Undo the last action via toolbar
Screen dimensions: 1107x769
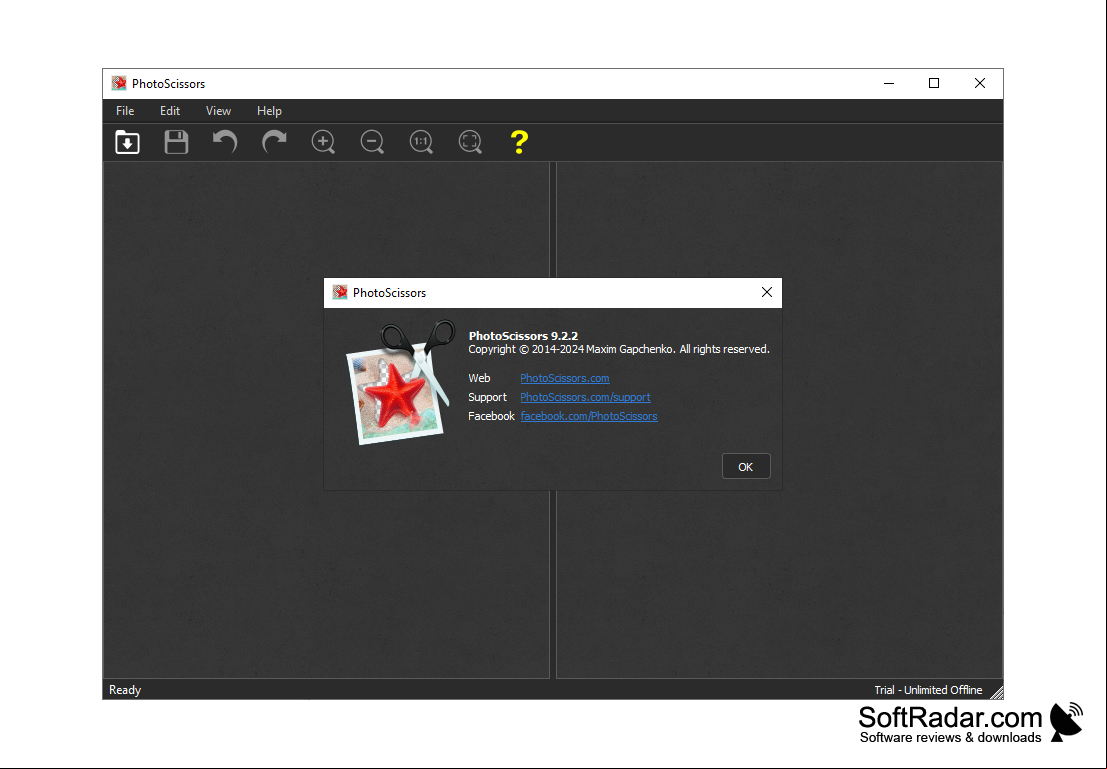click(x=225, y=142)
